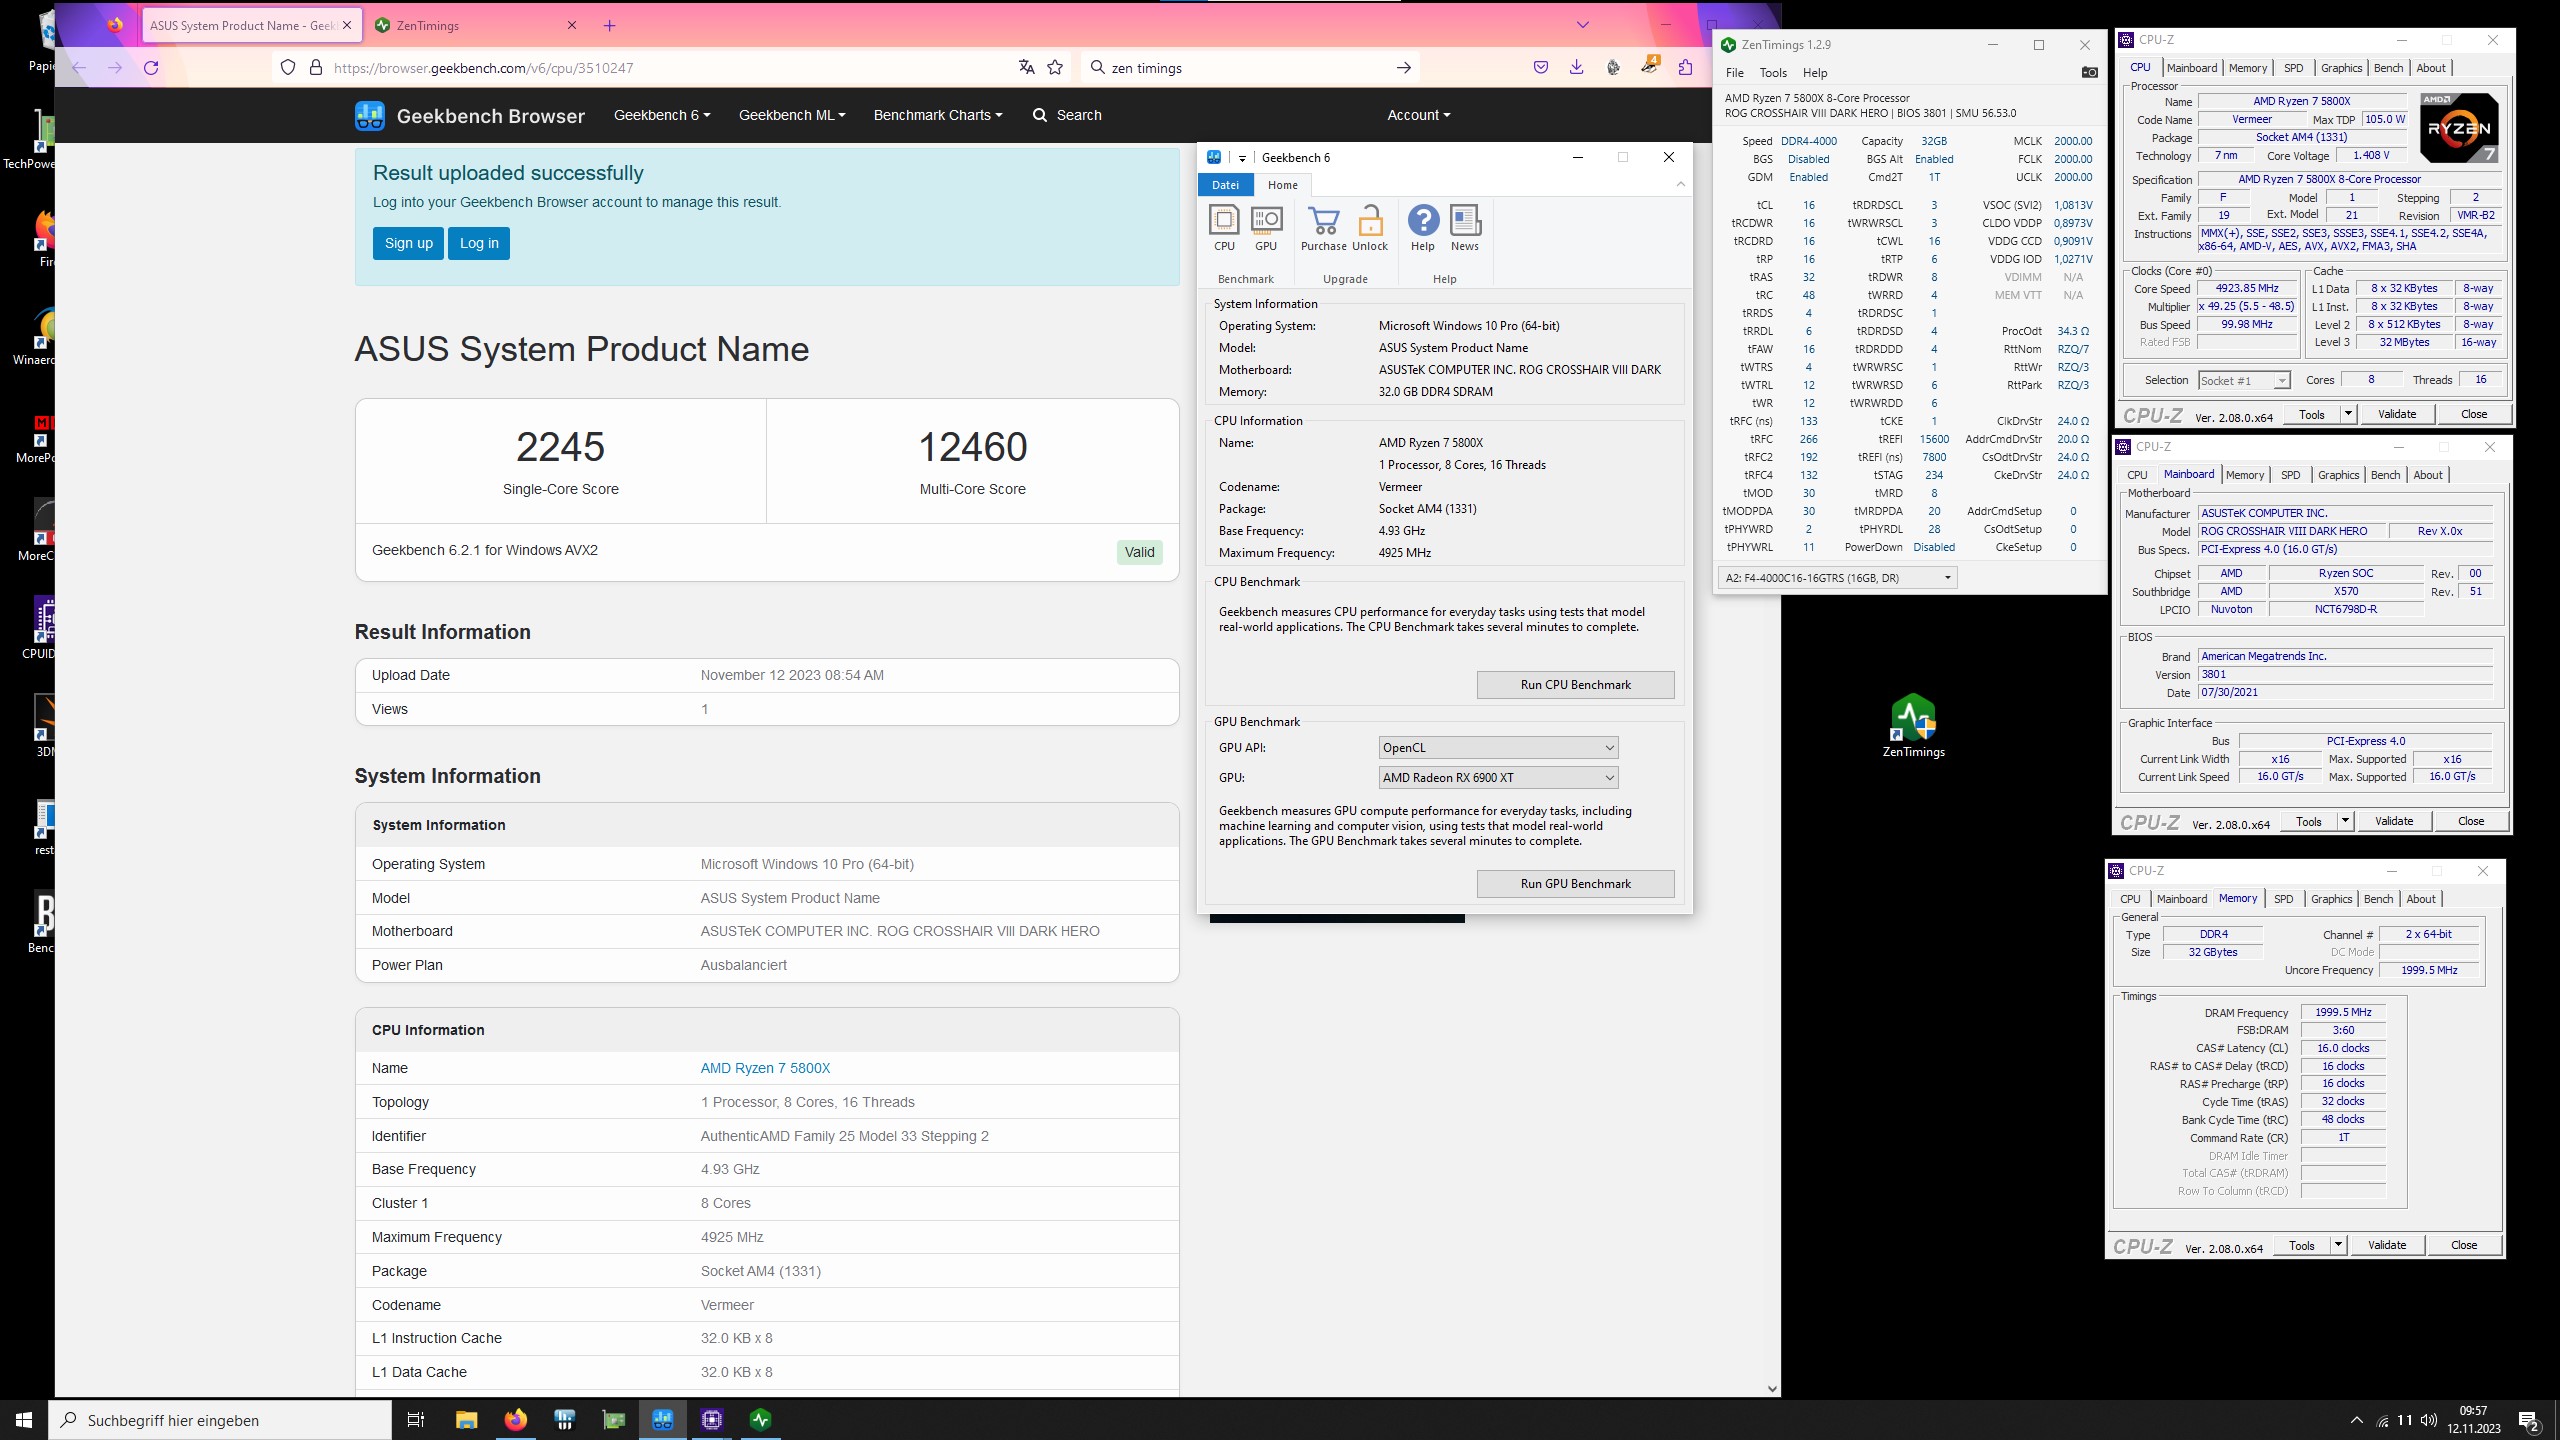The image size is (2560, 1440).
Task: Show hidden system tray icons
Action: (2357, 1420)
